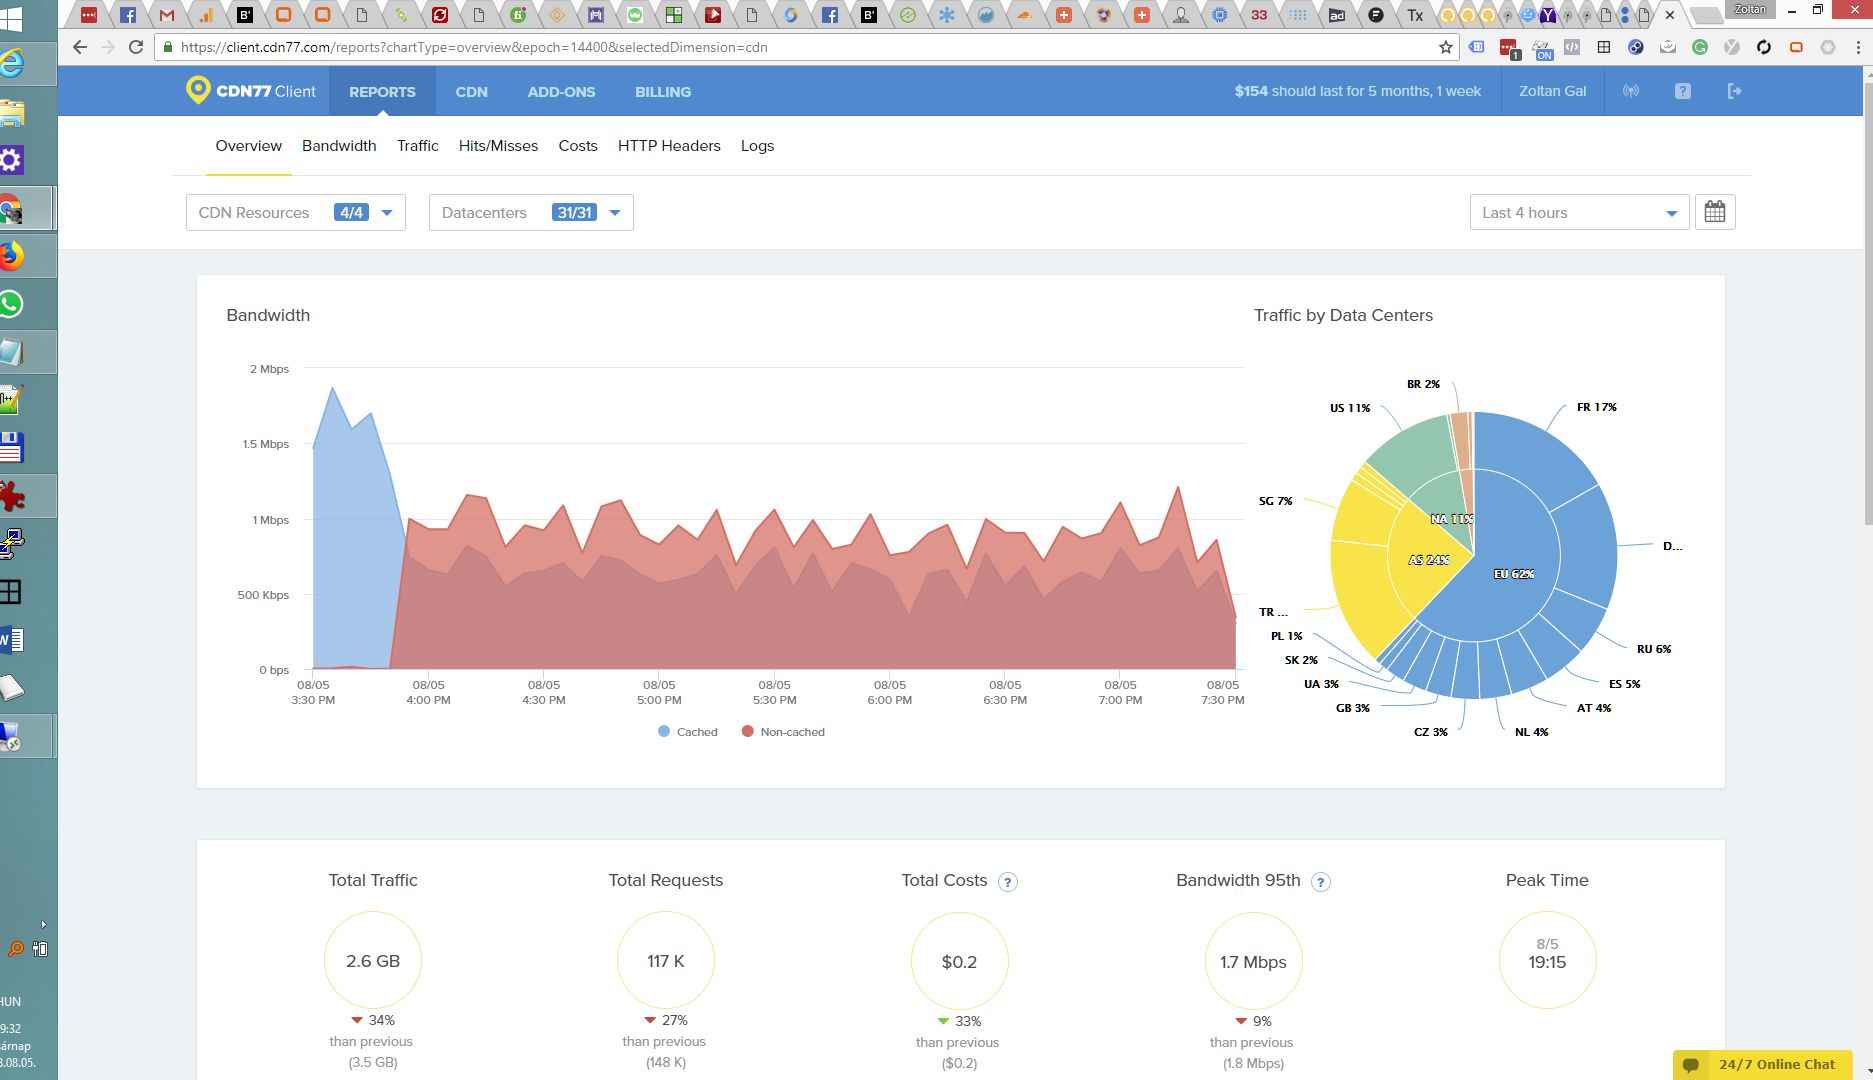Screen dimensions: 1873x1080
Task: Open the Last 4 hours time range dropdown
Action: [1579, 212]
